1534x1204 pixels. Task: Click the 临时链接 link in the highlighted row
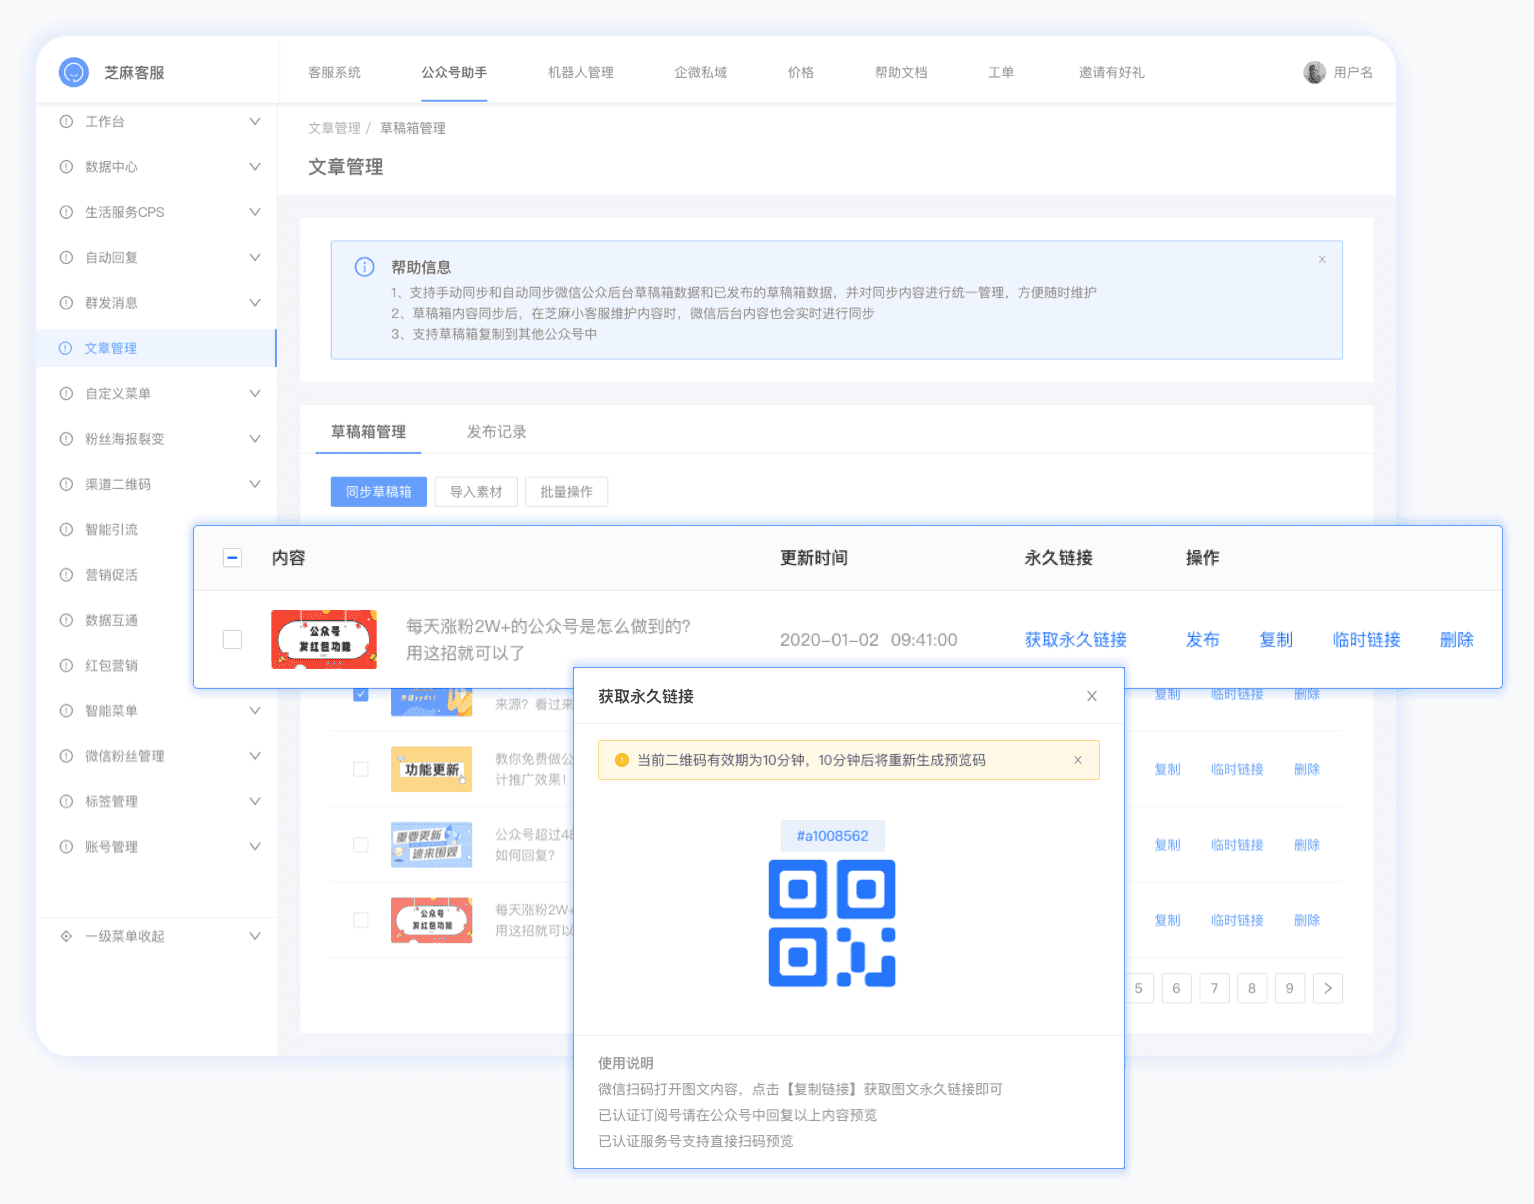pyautogui.click(x=1367, y=640)
